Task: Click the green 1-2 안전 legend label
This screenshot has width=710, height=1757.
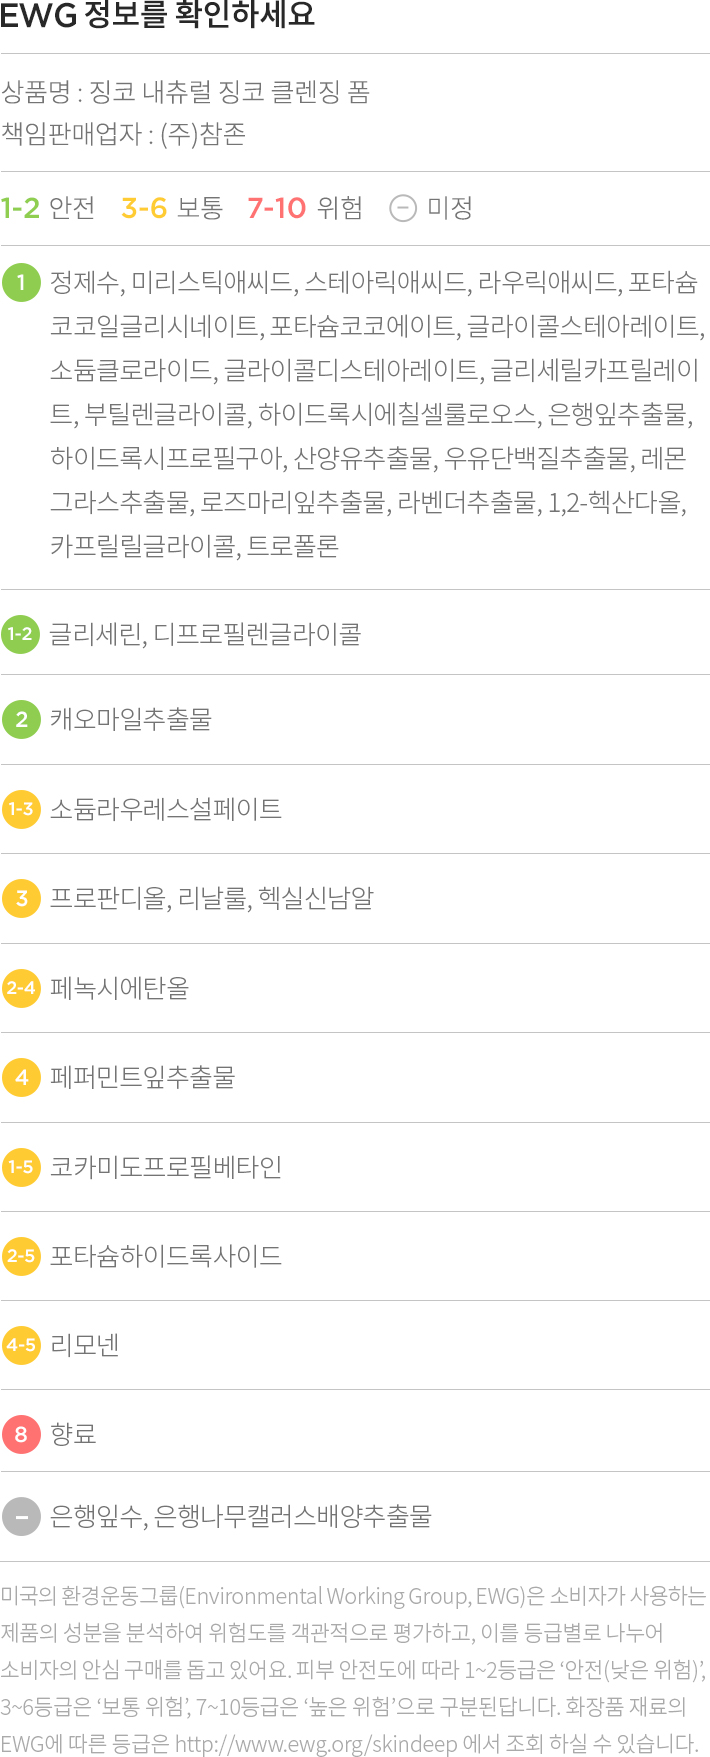Action: point(48,208)
